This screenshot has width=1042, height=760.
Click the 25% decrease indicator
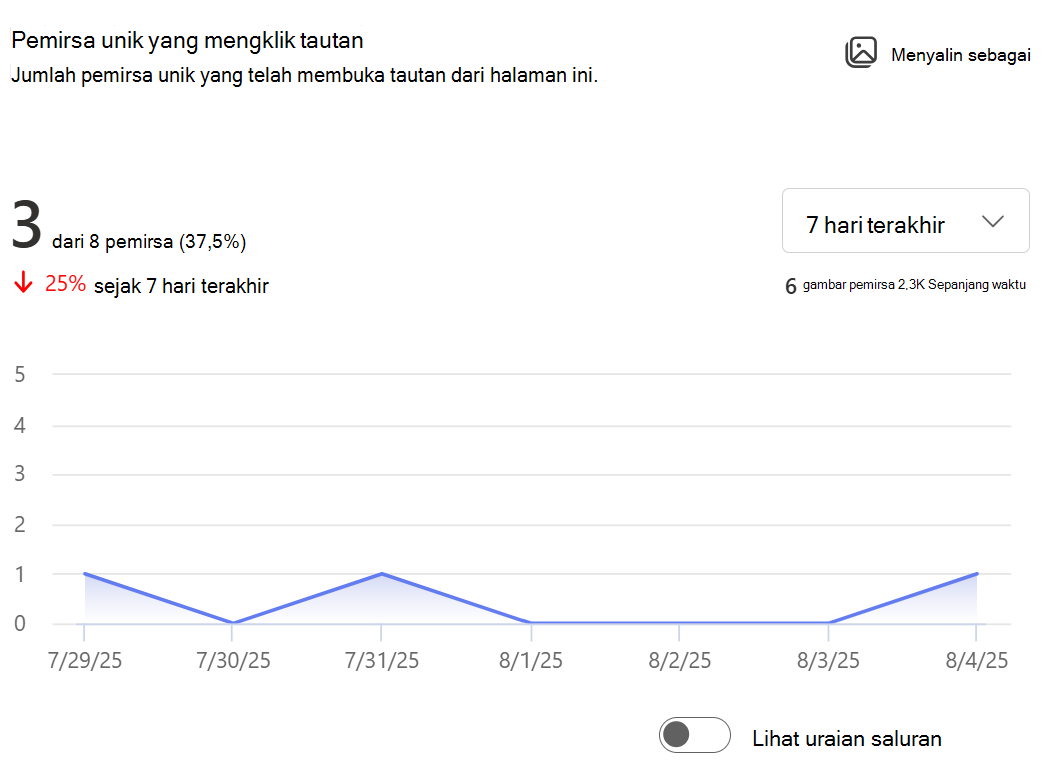click(65, 284)
